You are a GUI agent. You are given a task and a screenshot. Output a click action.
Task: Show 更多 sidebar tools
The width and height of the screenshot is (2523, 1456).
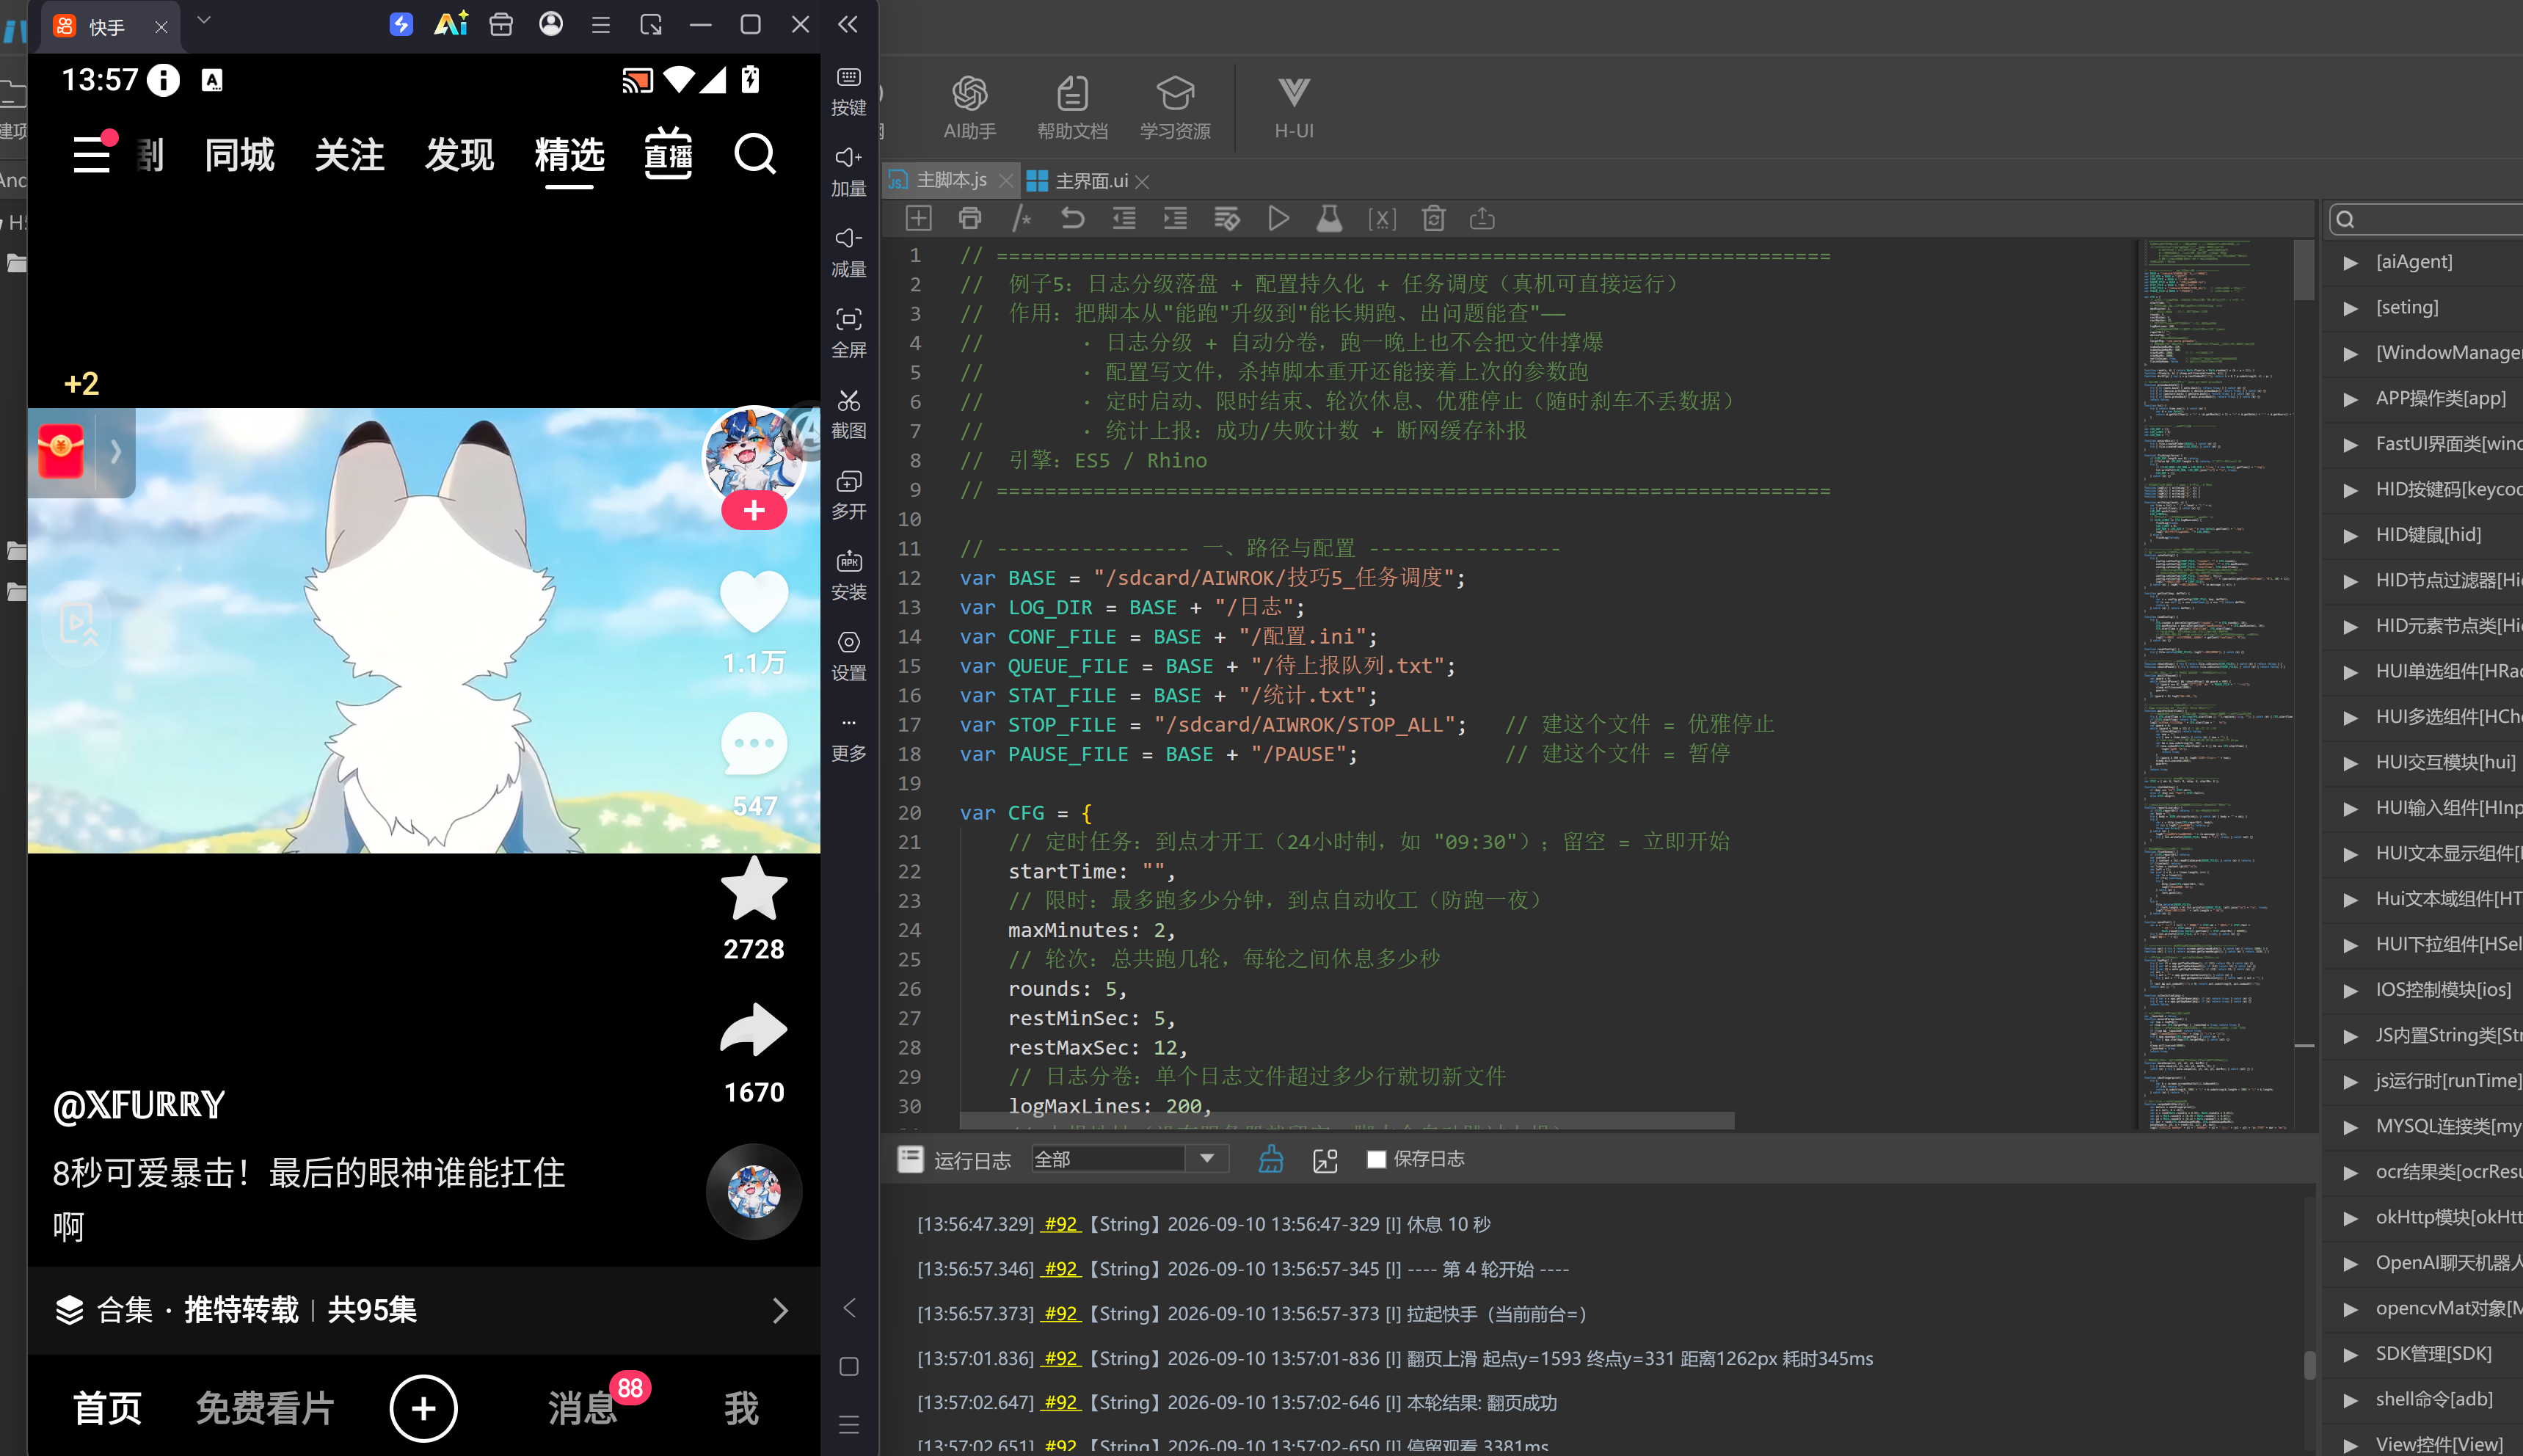click(848, 738)
